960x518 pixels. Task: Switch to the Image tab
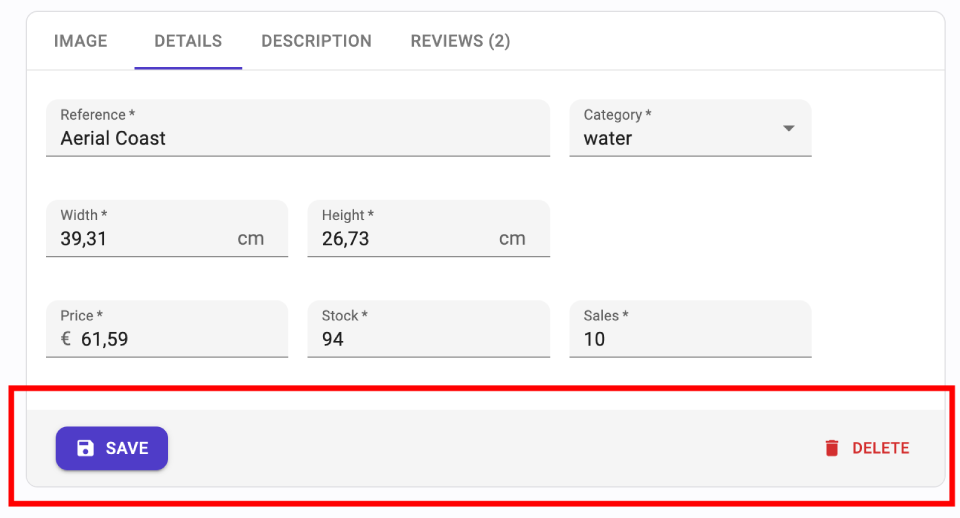pos(80,41)
